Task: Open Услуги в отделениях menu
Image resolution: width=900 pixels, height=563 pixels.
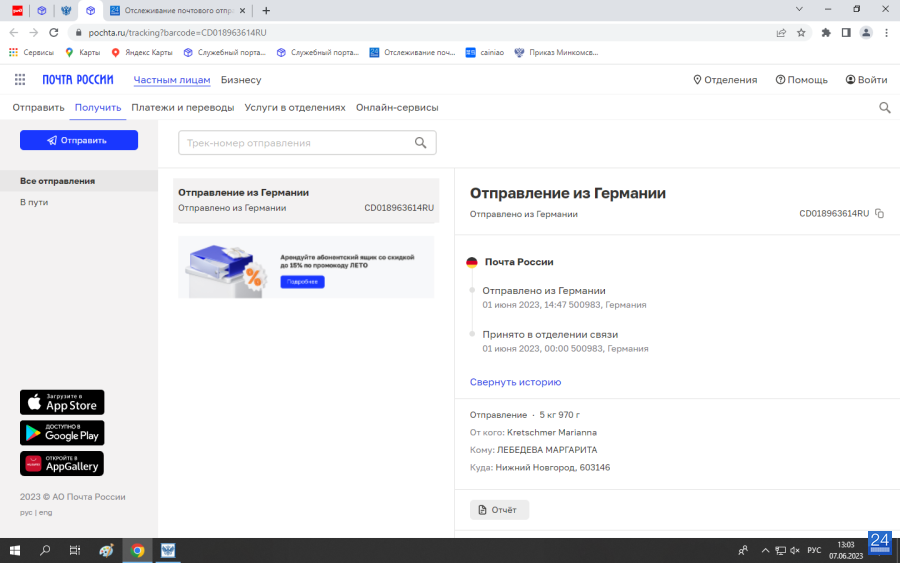Action: (295, 107)
